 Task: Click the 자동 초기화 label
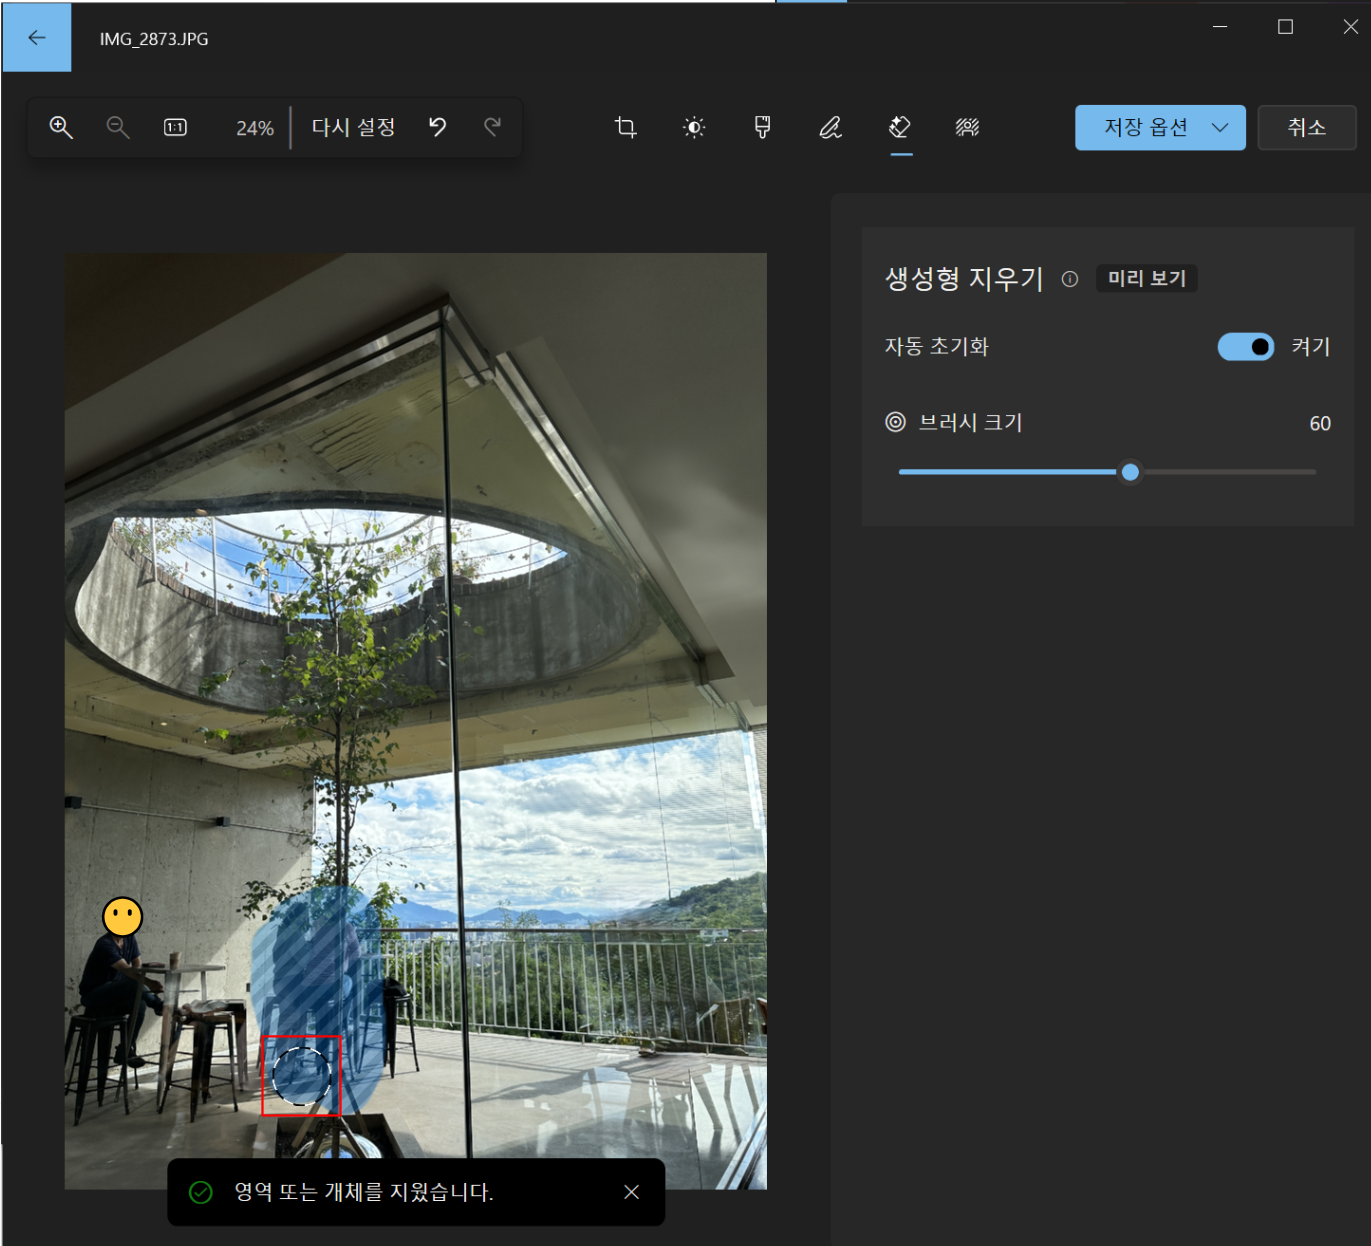coord(937,346)
